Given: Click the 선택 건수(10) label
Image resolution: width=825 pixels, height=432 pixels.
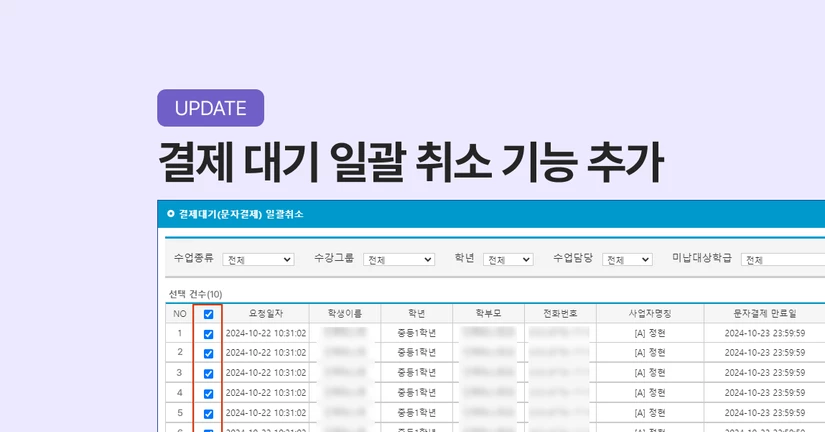Looking at the screenshot, I should click(x=195, y=294).
